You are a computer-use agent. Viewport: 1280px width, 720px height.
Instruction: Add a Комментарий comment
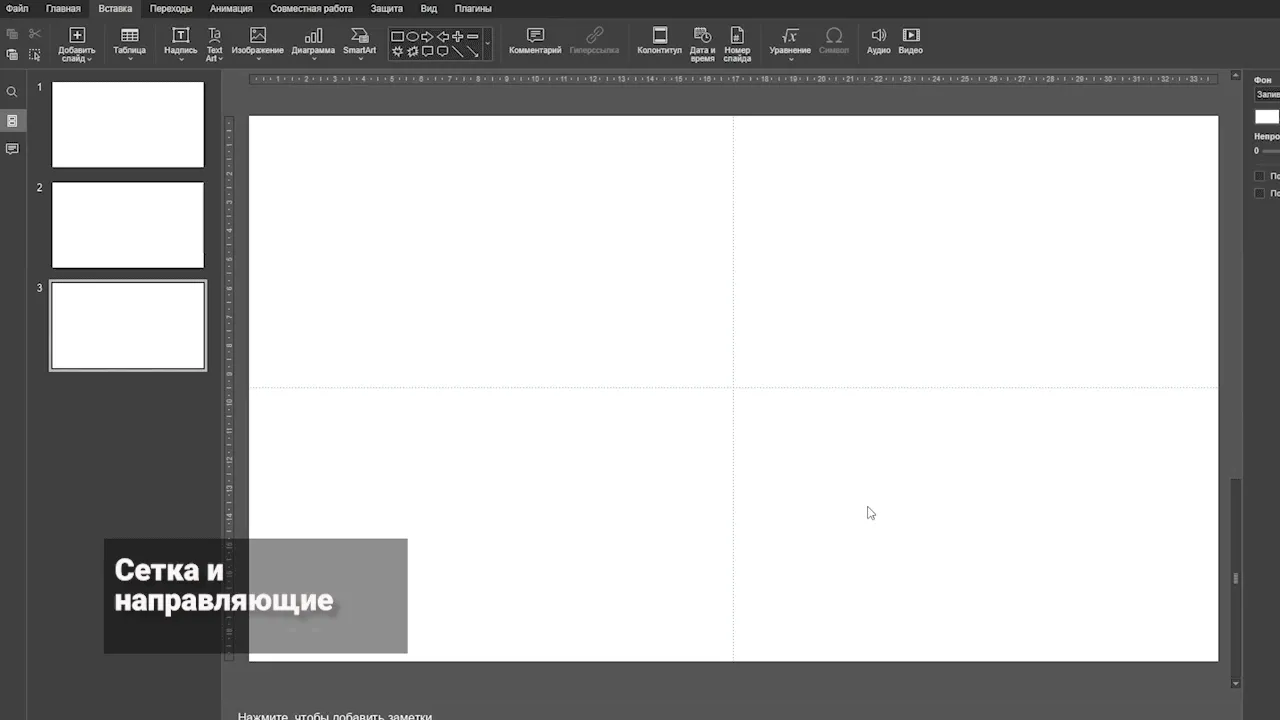[535, 41]
